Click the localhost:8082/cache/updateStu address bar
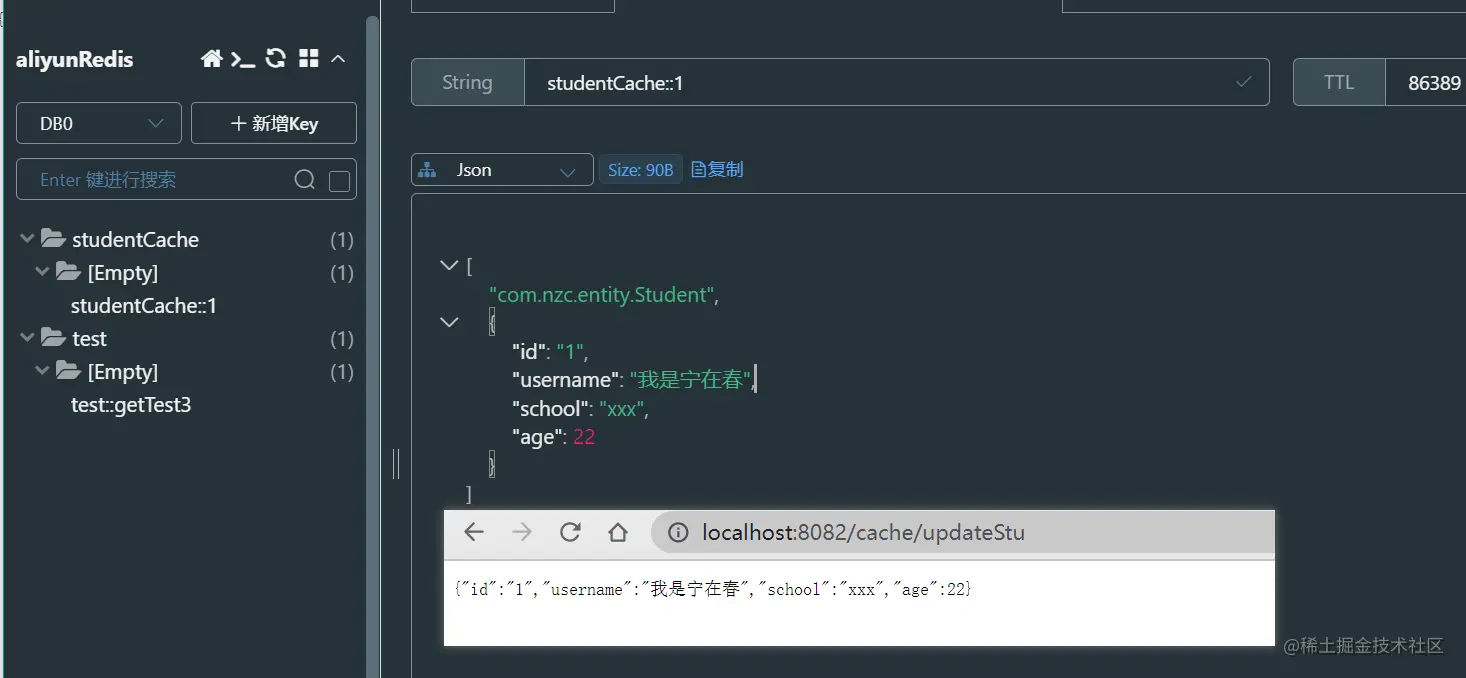This screenshot has height=678, width=1466. pyautogui.click(x=963, y=532)
